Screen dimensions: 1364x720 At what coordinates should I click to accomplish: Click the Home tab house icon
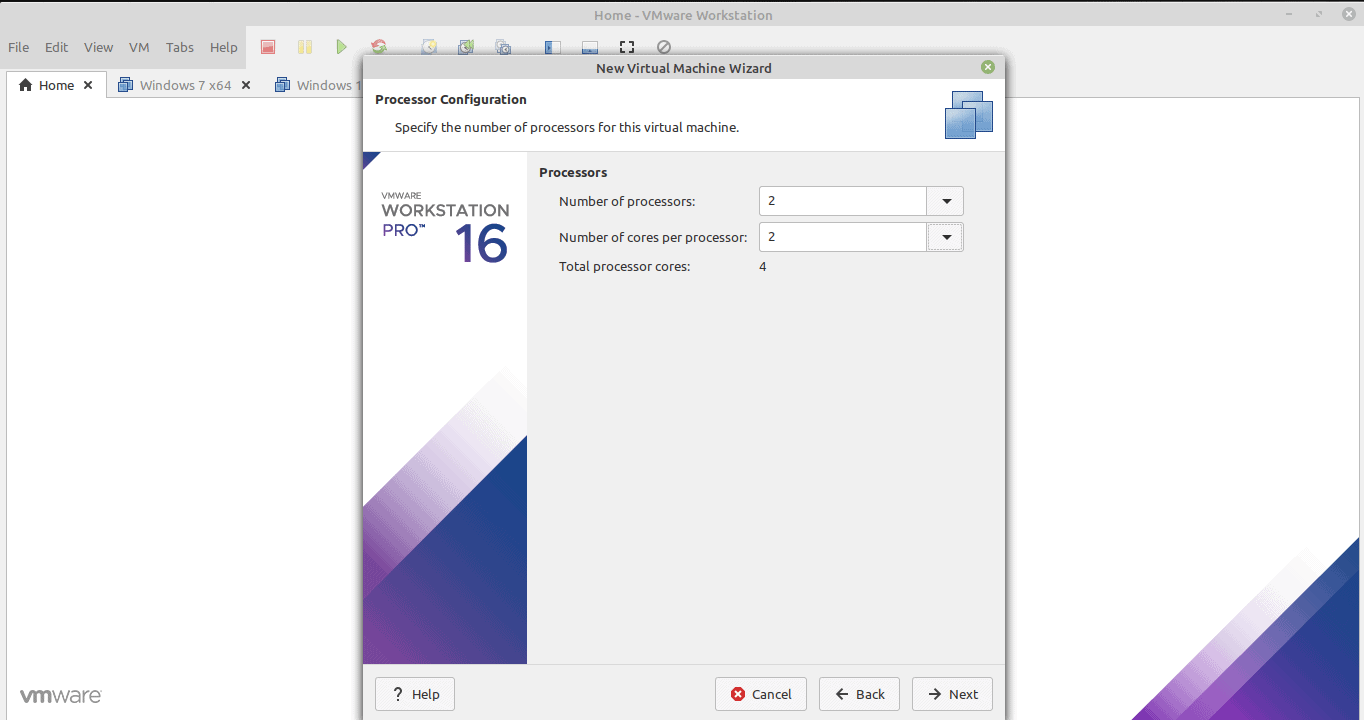tap(26, 85)
